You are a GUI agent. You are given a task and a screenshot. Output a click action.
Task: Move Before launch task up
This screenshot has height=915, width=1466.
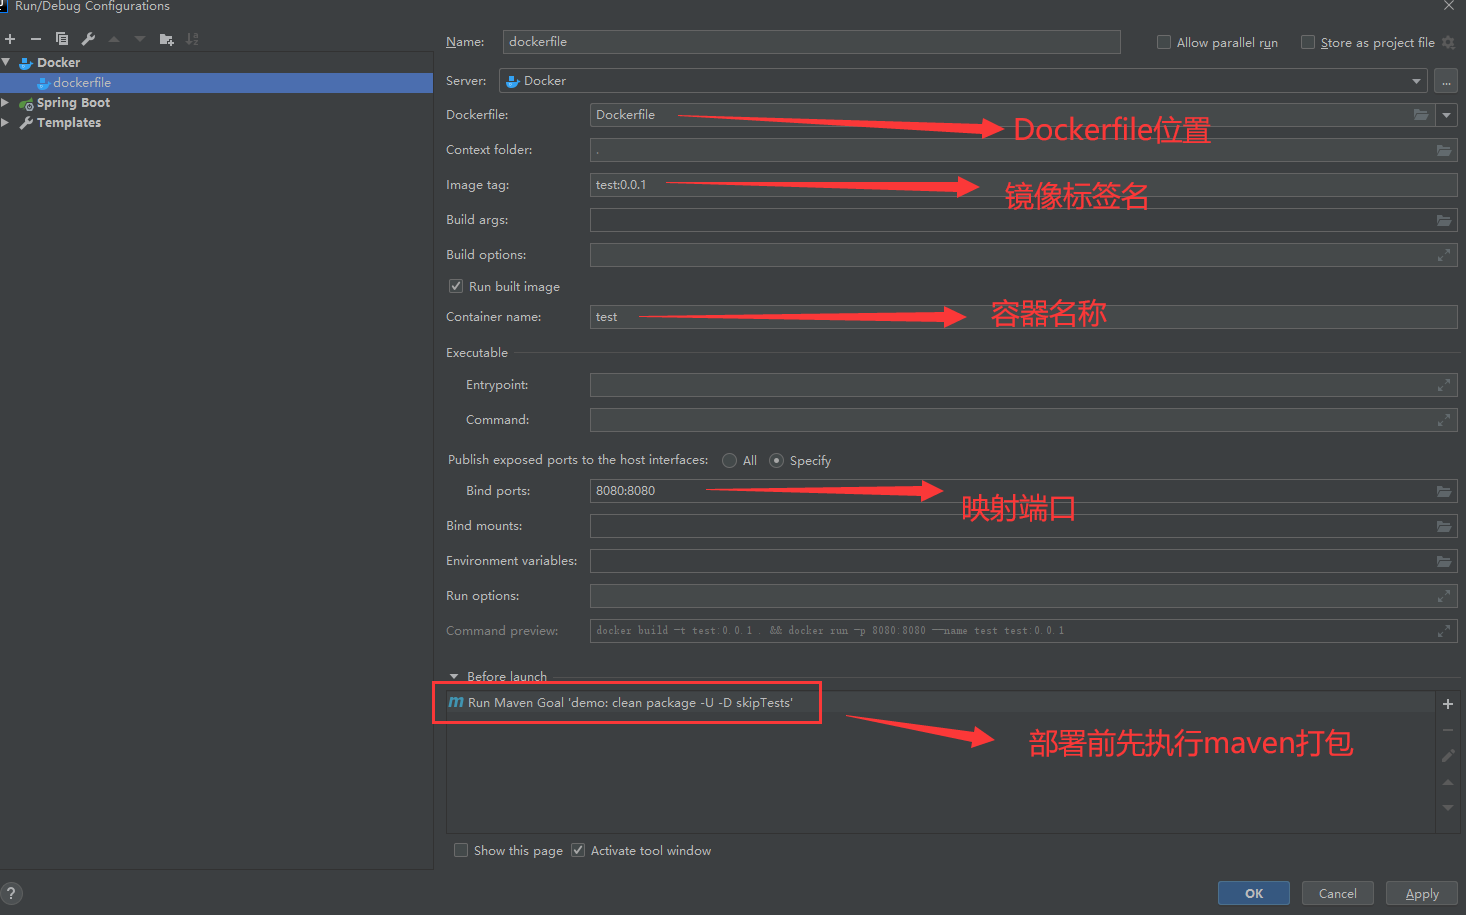point(1447,782)
